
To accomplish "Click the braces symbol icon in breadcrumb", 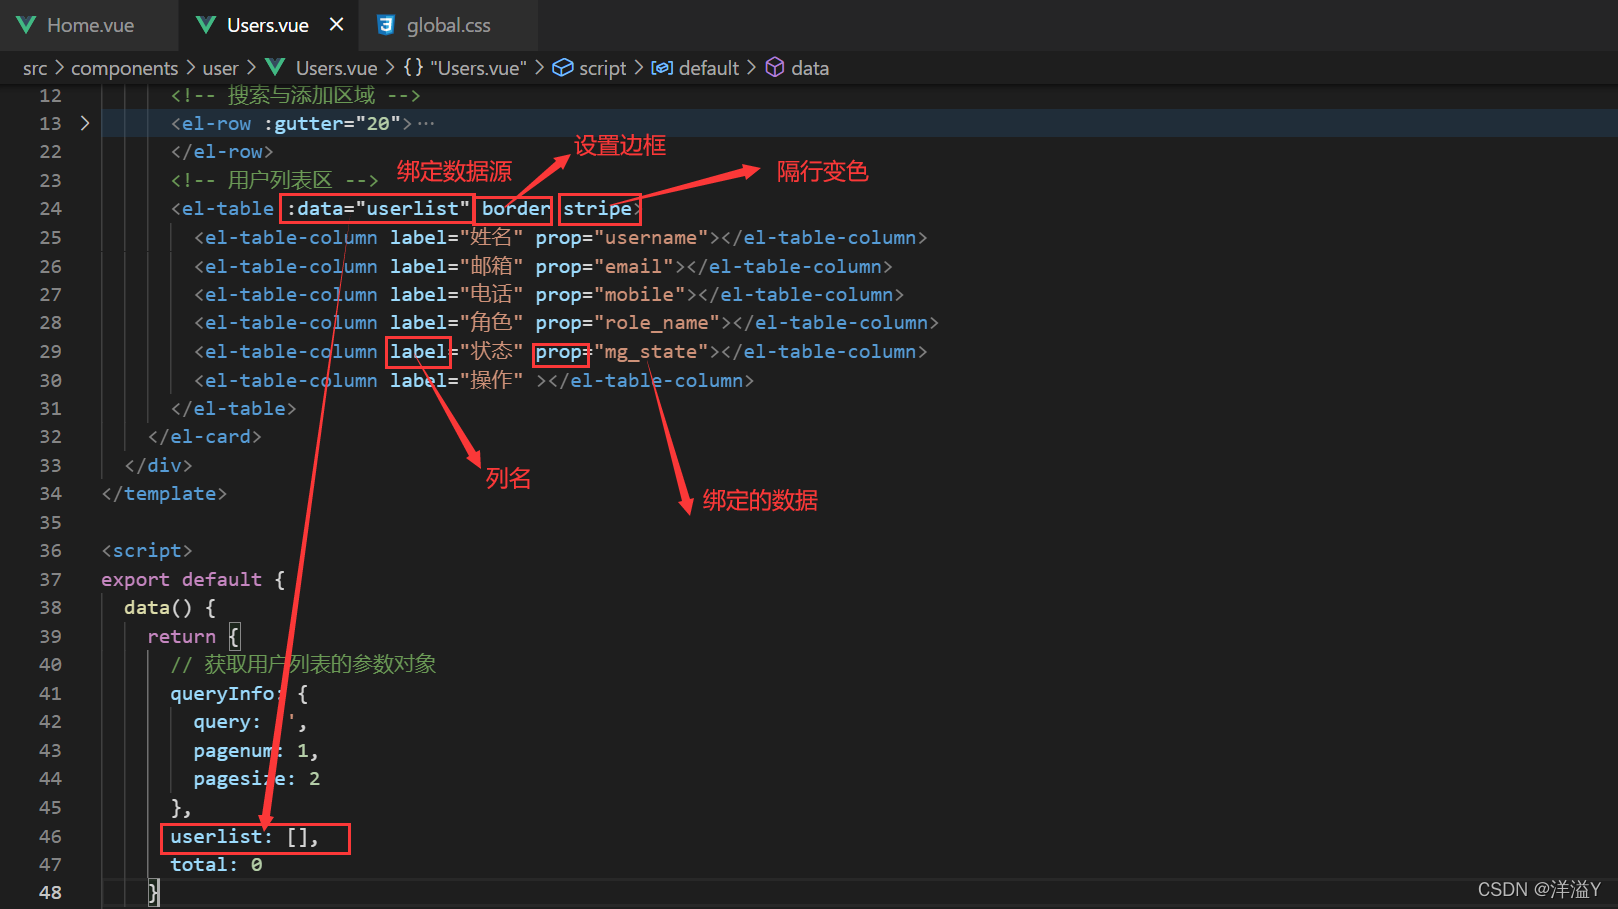I will point(413,67).
